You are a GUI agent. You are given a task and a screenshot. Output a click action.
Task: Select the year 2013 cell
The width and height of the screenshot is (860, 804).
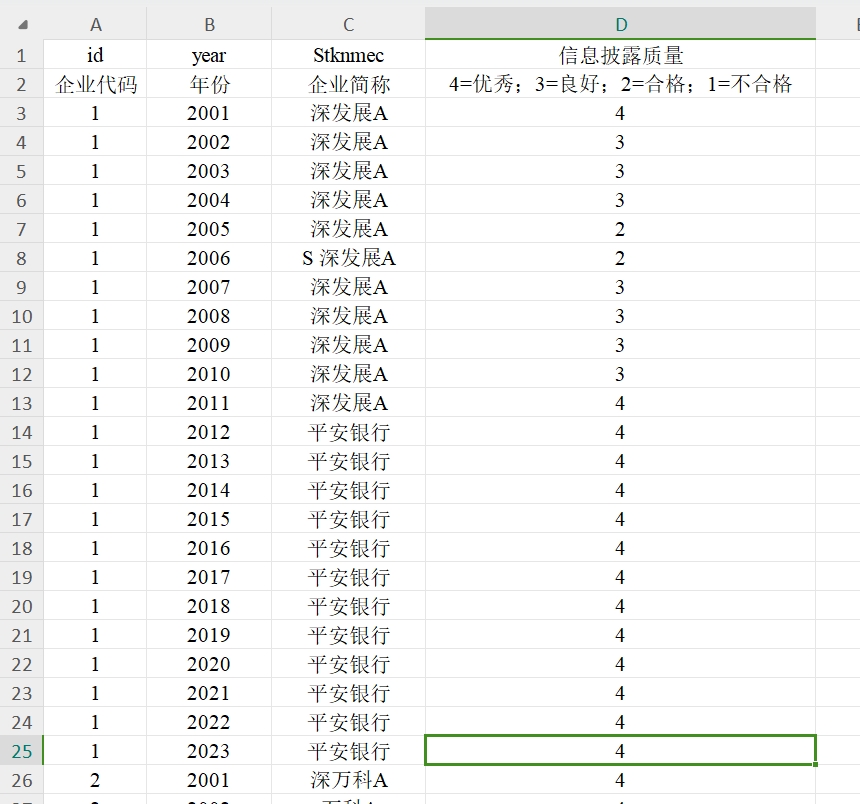[209, 461]
